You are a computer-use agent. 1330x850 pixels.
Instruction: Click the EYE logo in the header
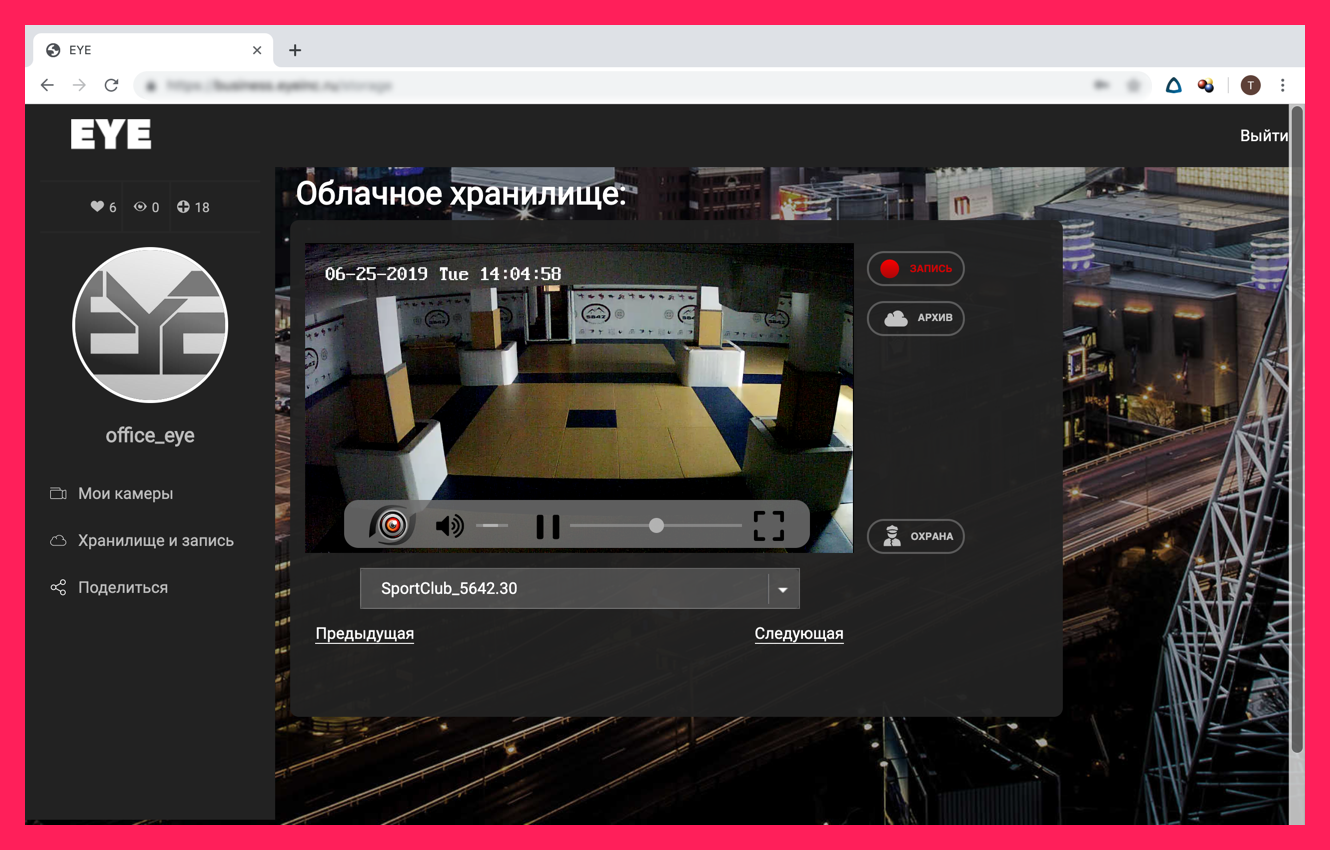coord(111,134)
